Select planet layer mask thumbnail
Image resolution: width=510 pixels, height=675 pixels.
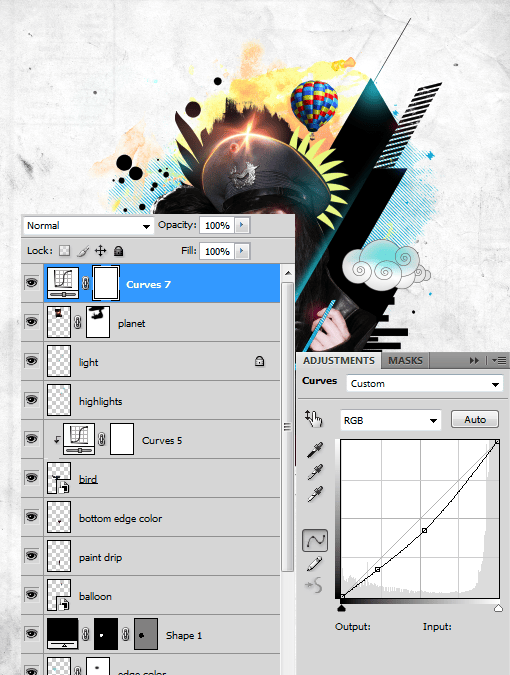pyautogui.click(x=98, y=322)
